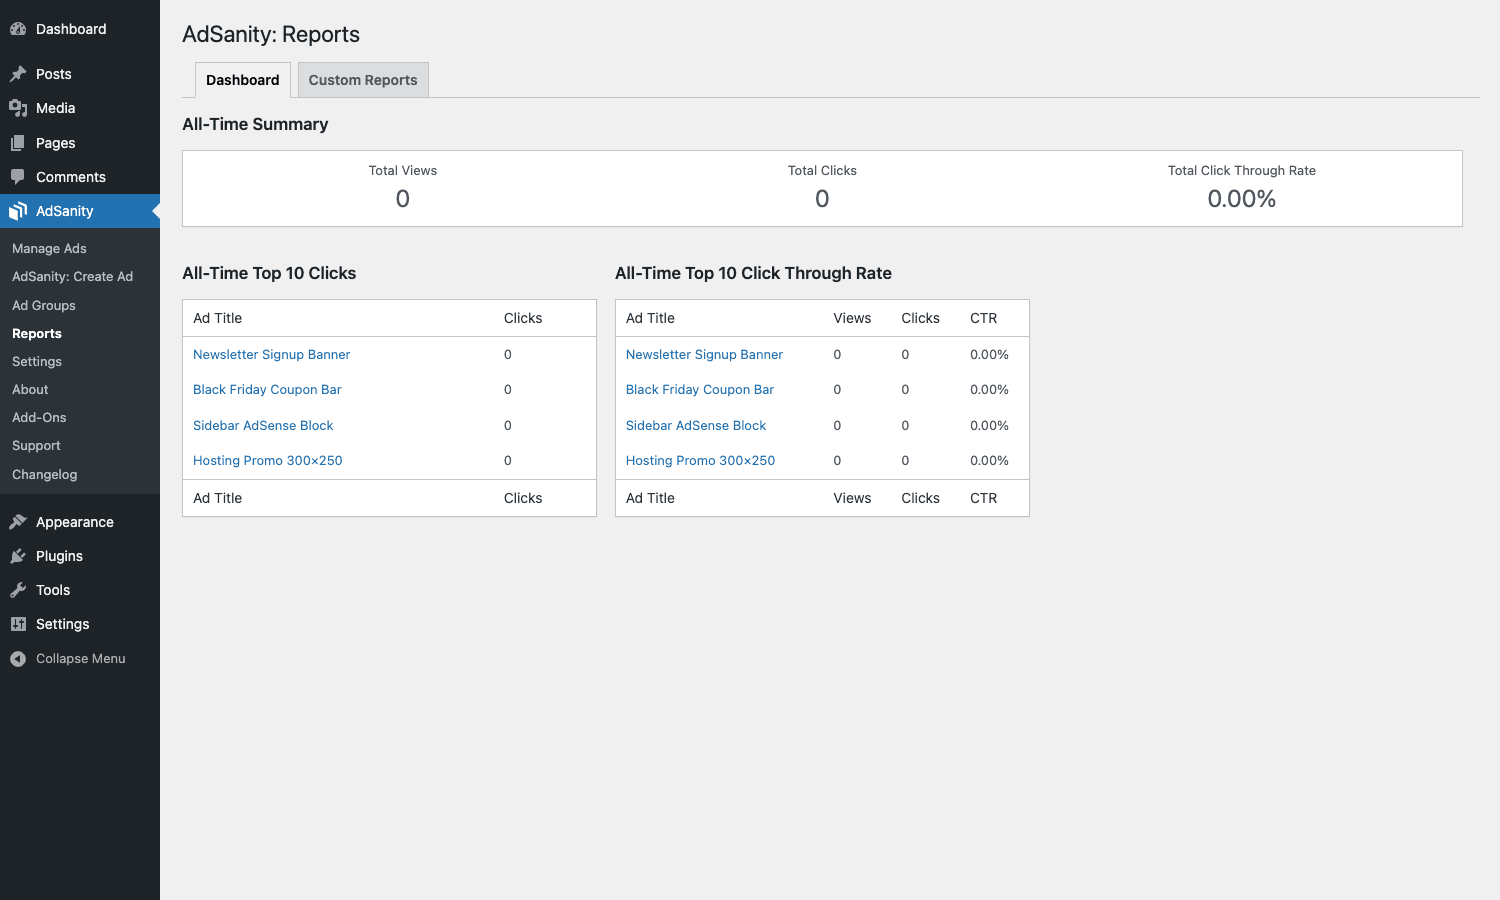Click the All-Time Summary heading
Viewport: 1500px width, 900px height.
[x=255, y=124]
